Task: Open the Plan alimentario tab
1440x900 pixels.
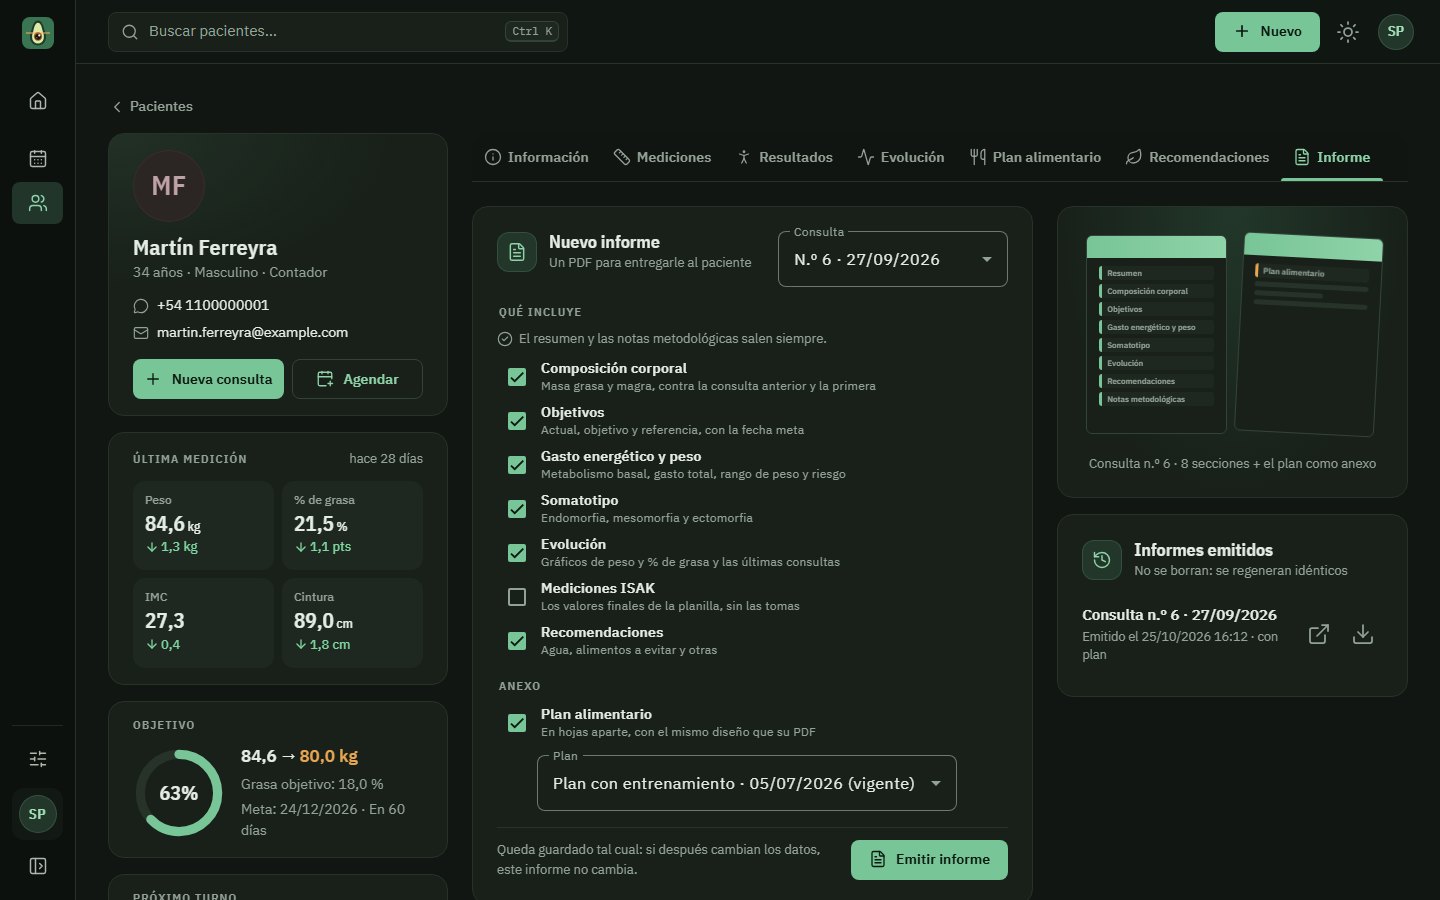Action: click(x=1035, y=158)
